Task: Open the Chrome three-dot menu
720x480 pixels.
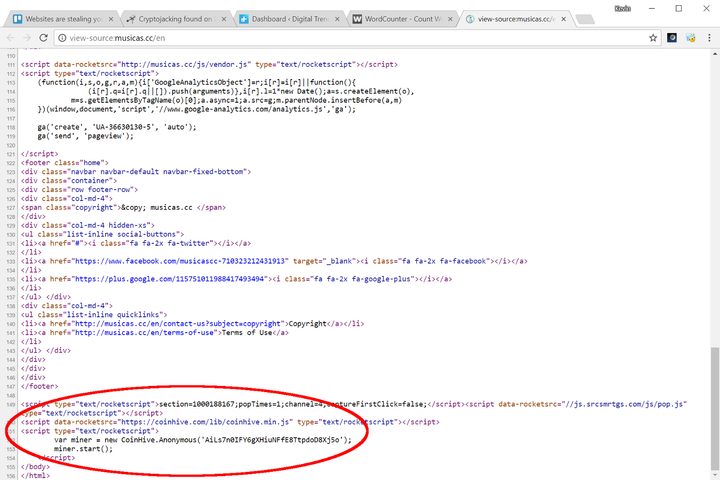Action: [x=709, y=38]
